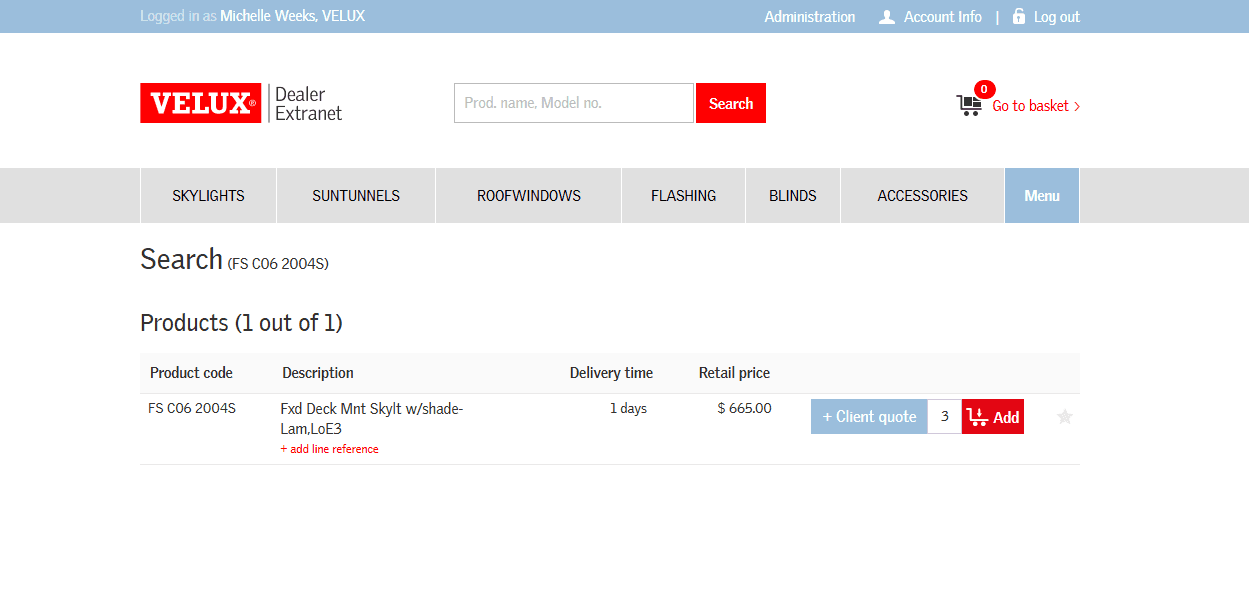
Task: Click the red Search button
Action: (731, 103)
